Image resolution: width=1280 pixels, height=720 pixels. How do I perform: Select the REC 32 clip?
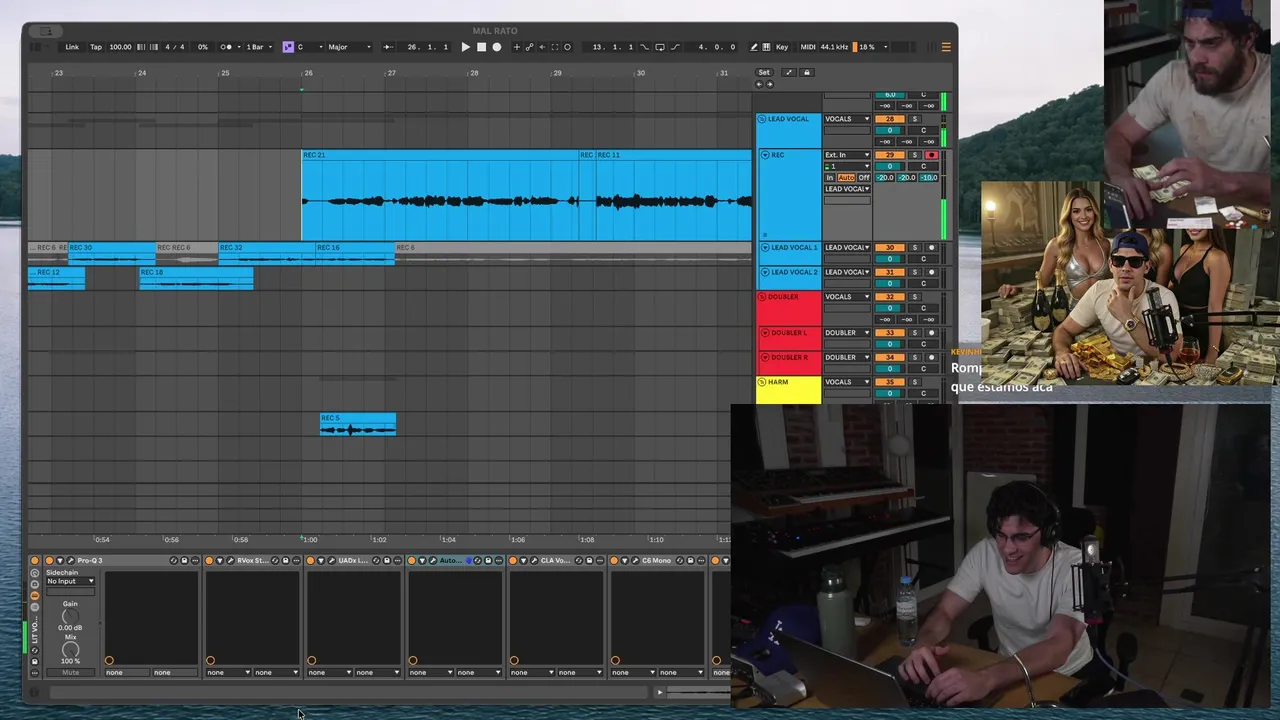coord(267,254)
